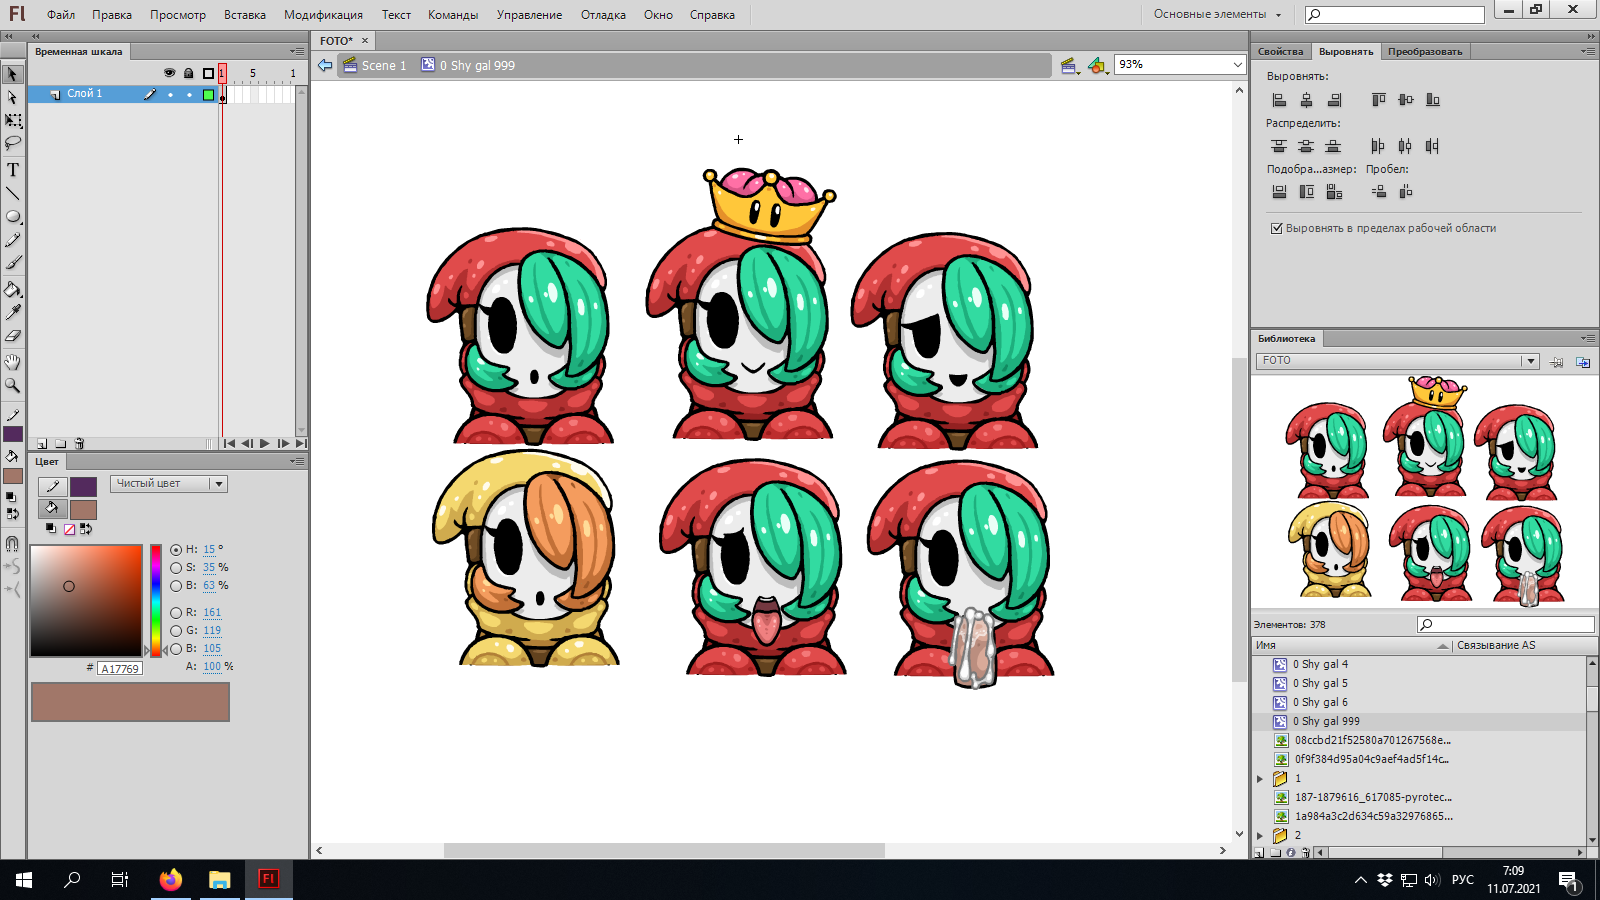Open the Команды menu

tap(453, 15)
